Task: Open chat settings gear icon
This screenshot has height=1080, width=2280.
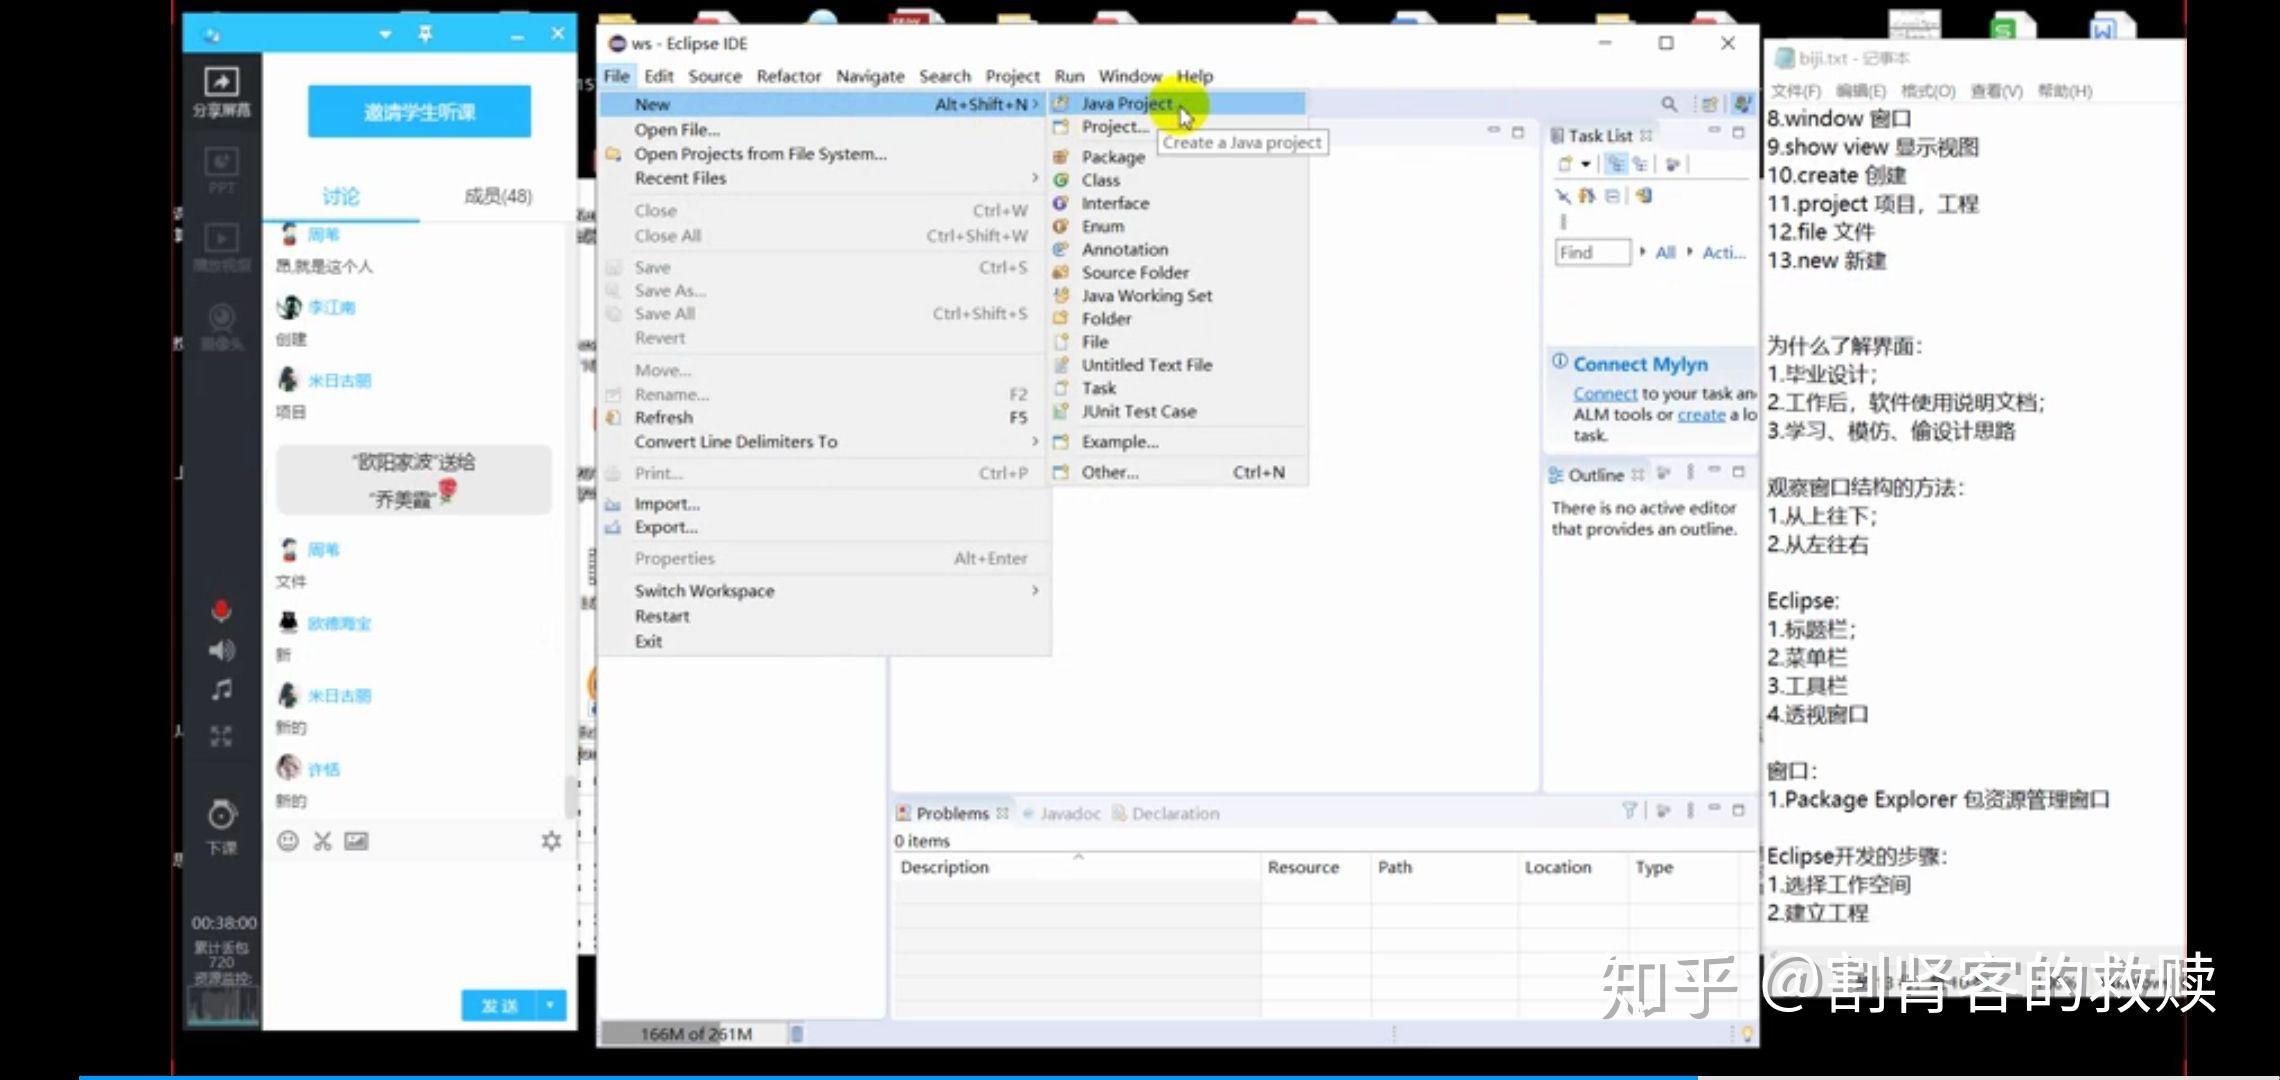Action: pyautogui.click(x=551, y=841)
